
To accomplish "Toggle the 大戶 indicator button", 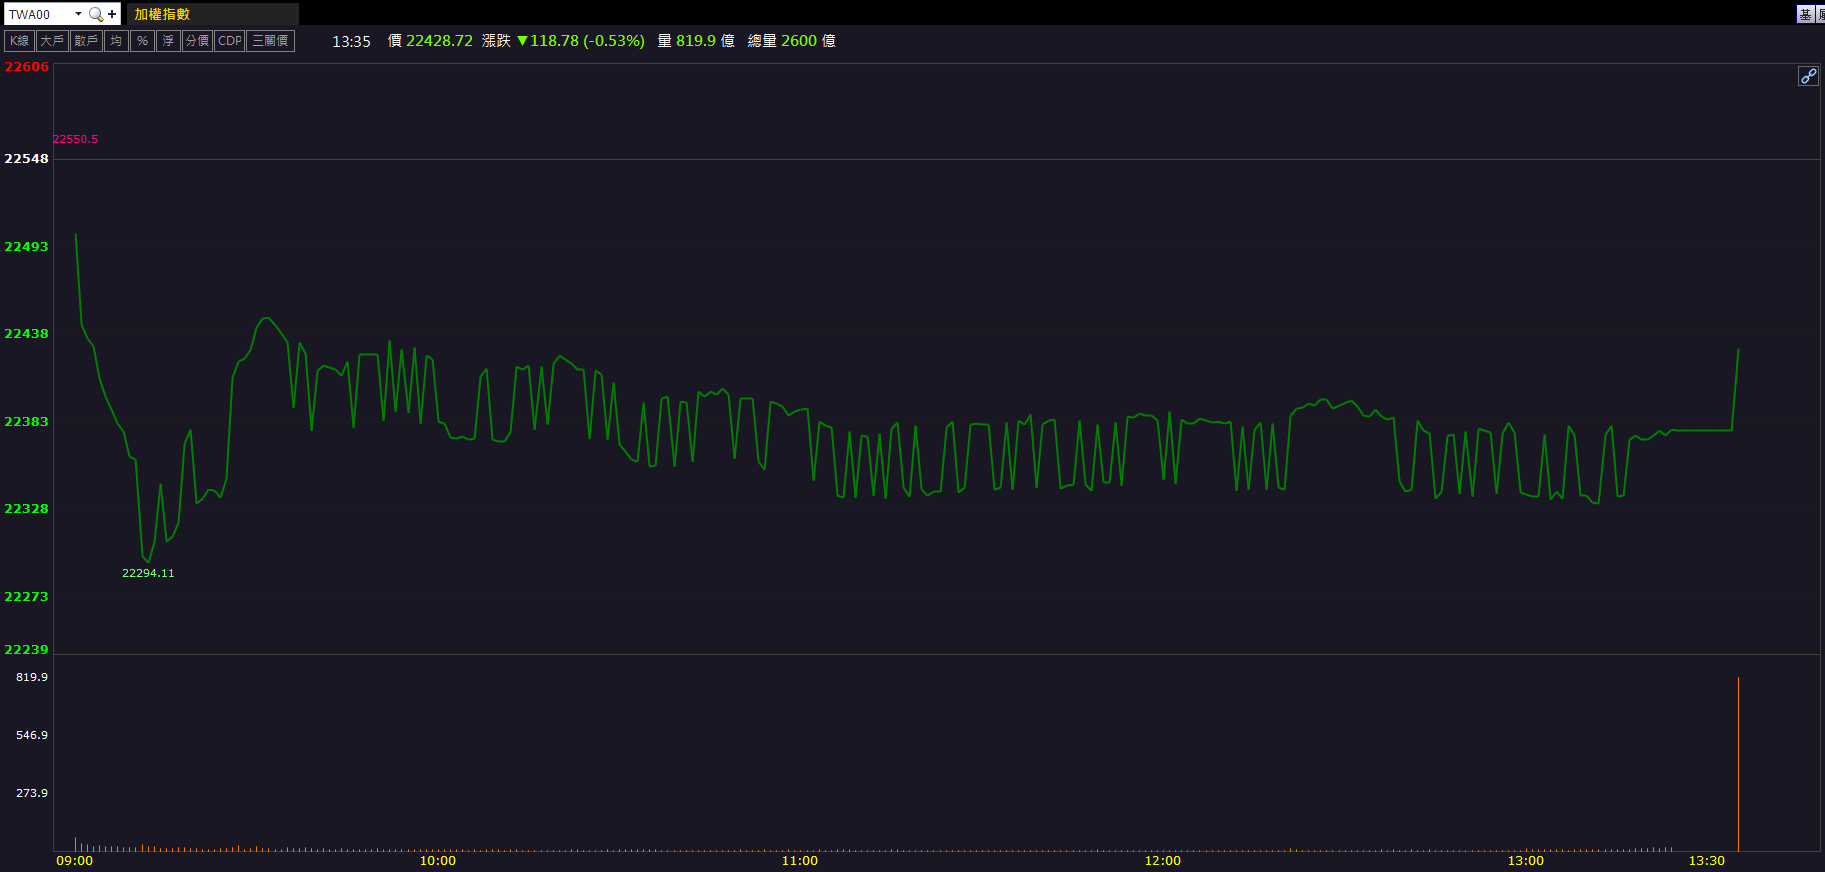I will tap(52, 41).
